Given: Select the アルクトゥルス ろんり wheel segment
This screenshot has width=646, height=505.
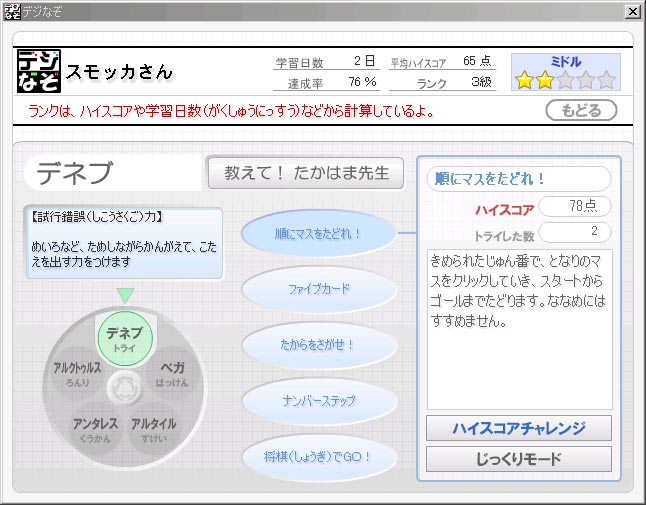Looking at the screenshot, I should pyautogui.click(x=78, y=374).
